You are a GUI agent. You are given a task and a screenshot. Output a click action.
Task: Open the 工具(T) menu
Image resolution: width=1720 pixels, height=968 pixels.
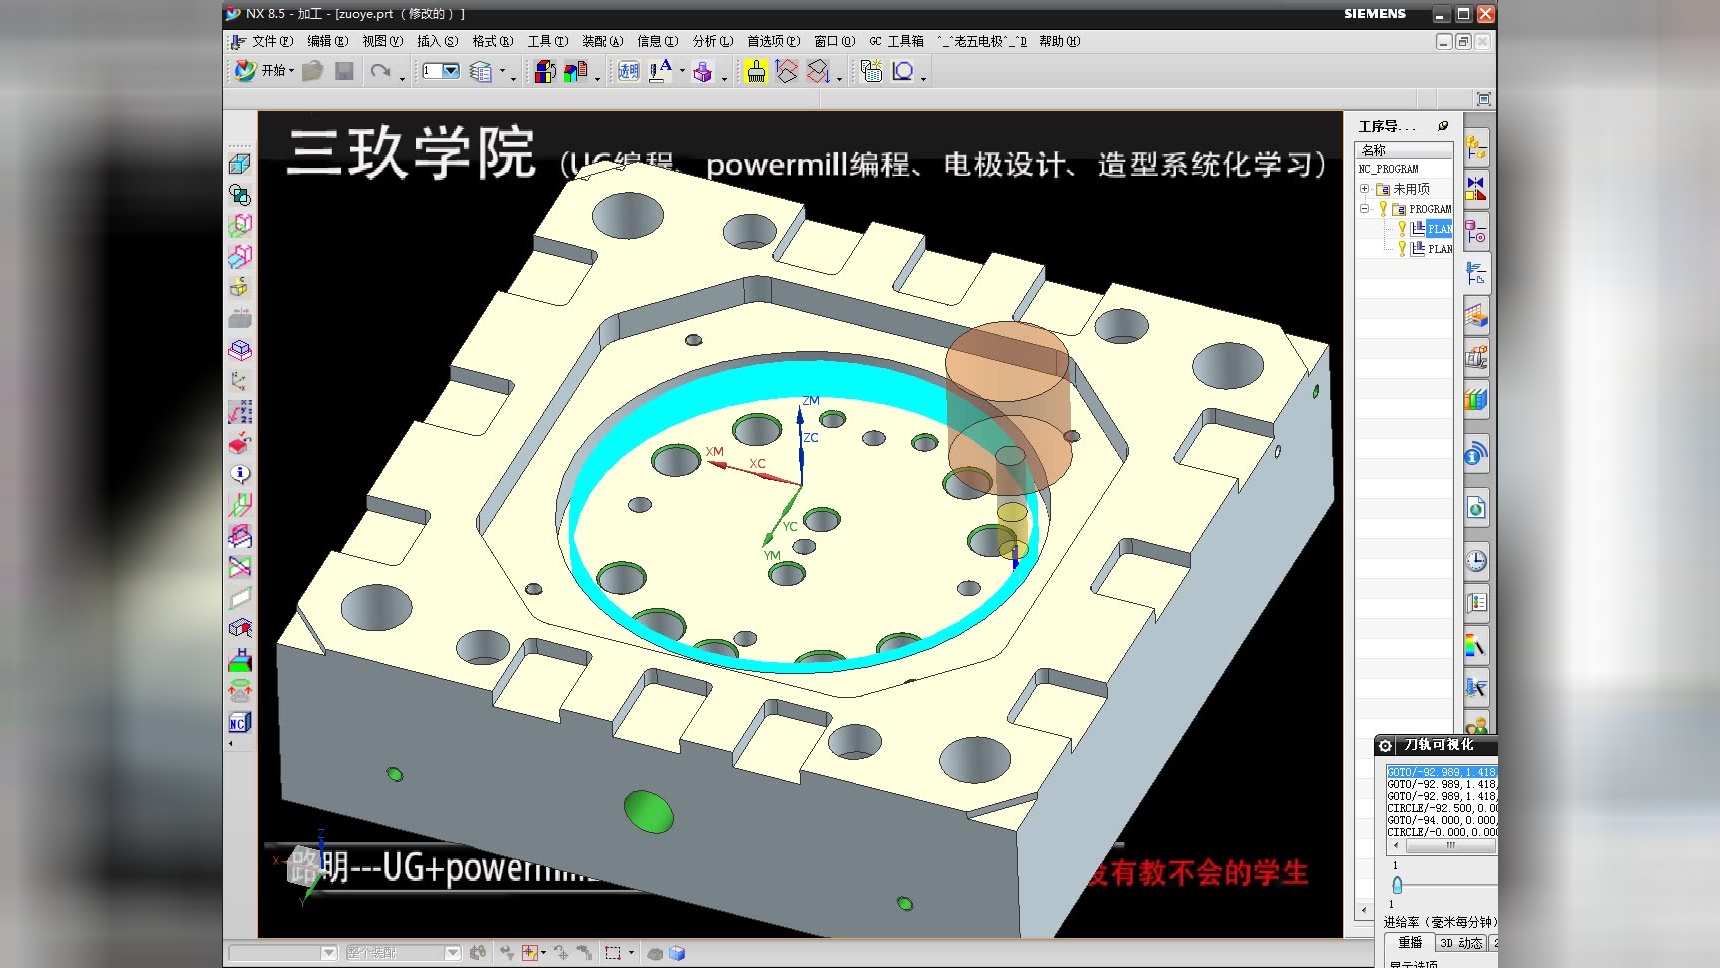(x=547, y=41)
